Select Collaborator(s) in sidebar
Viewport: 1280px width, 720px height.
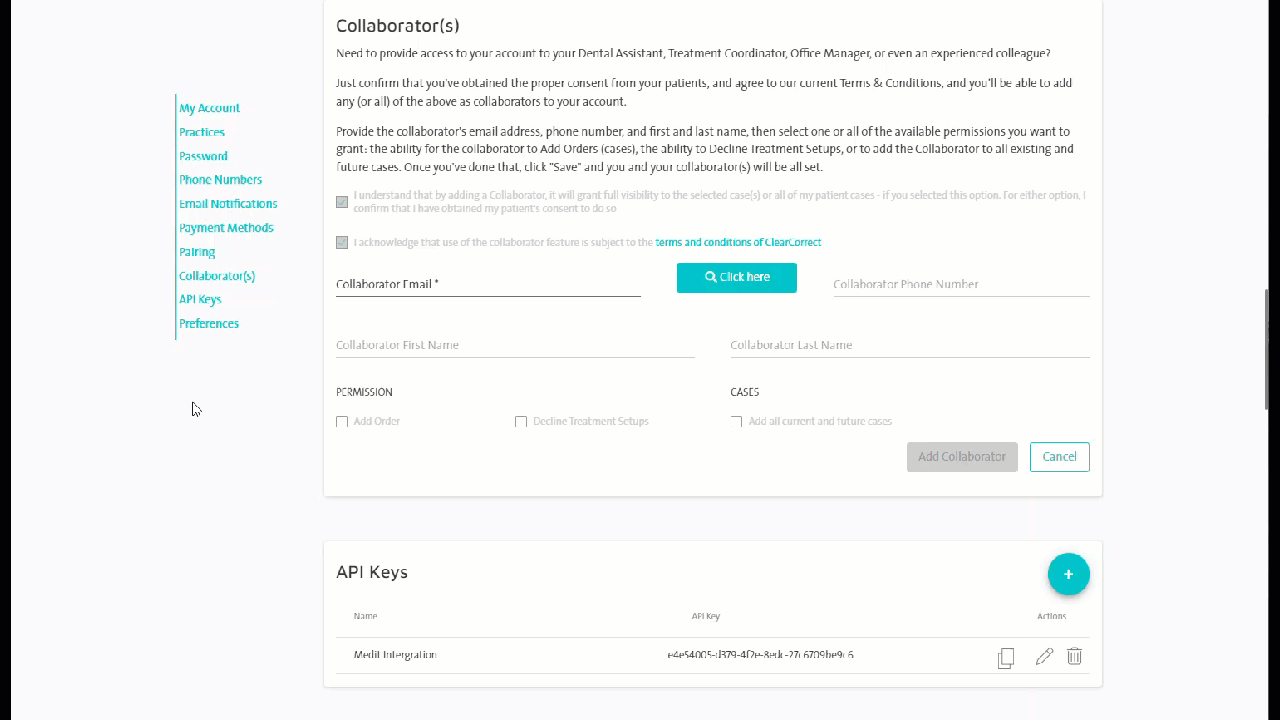(x=217, y=276)
